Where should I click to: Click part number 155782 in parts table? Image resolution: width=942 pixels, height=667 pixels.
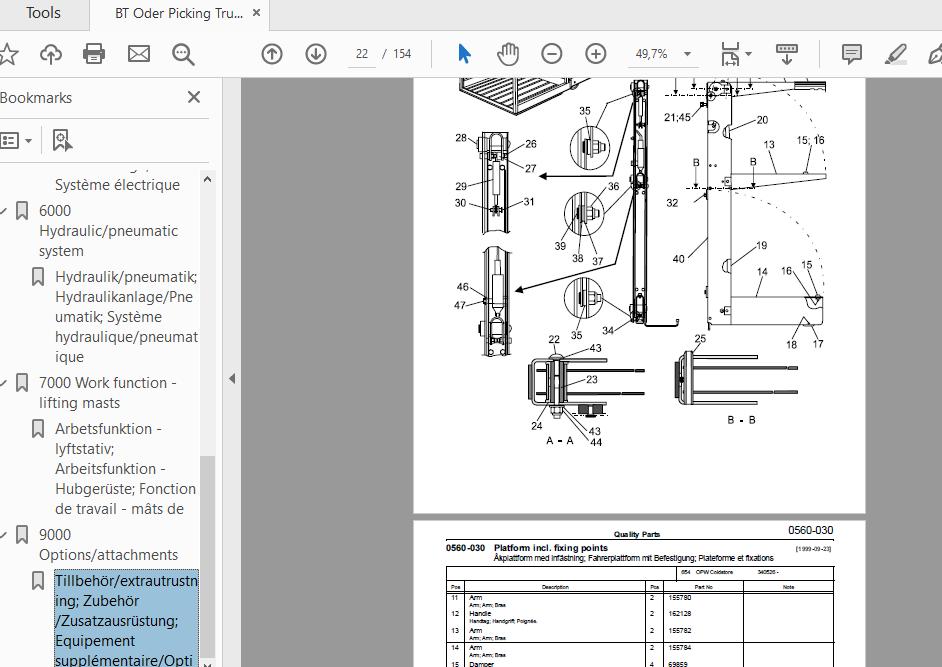(679, 631)
